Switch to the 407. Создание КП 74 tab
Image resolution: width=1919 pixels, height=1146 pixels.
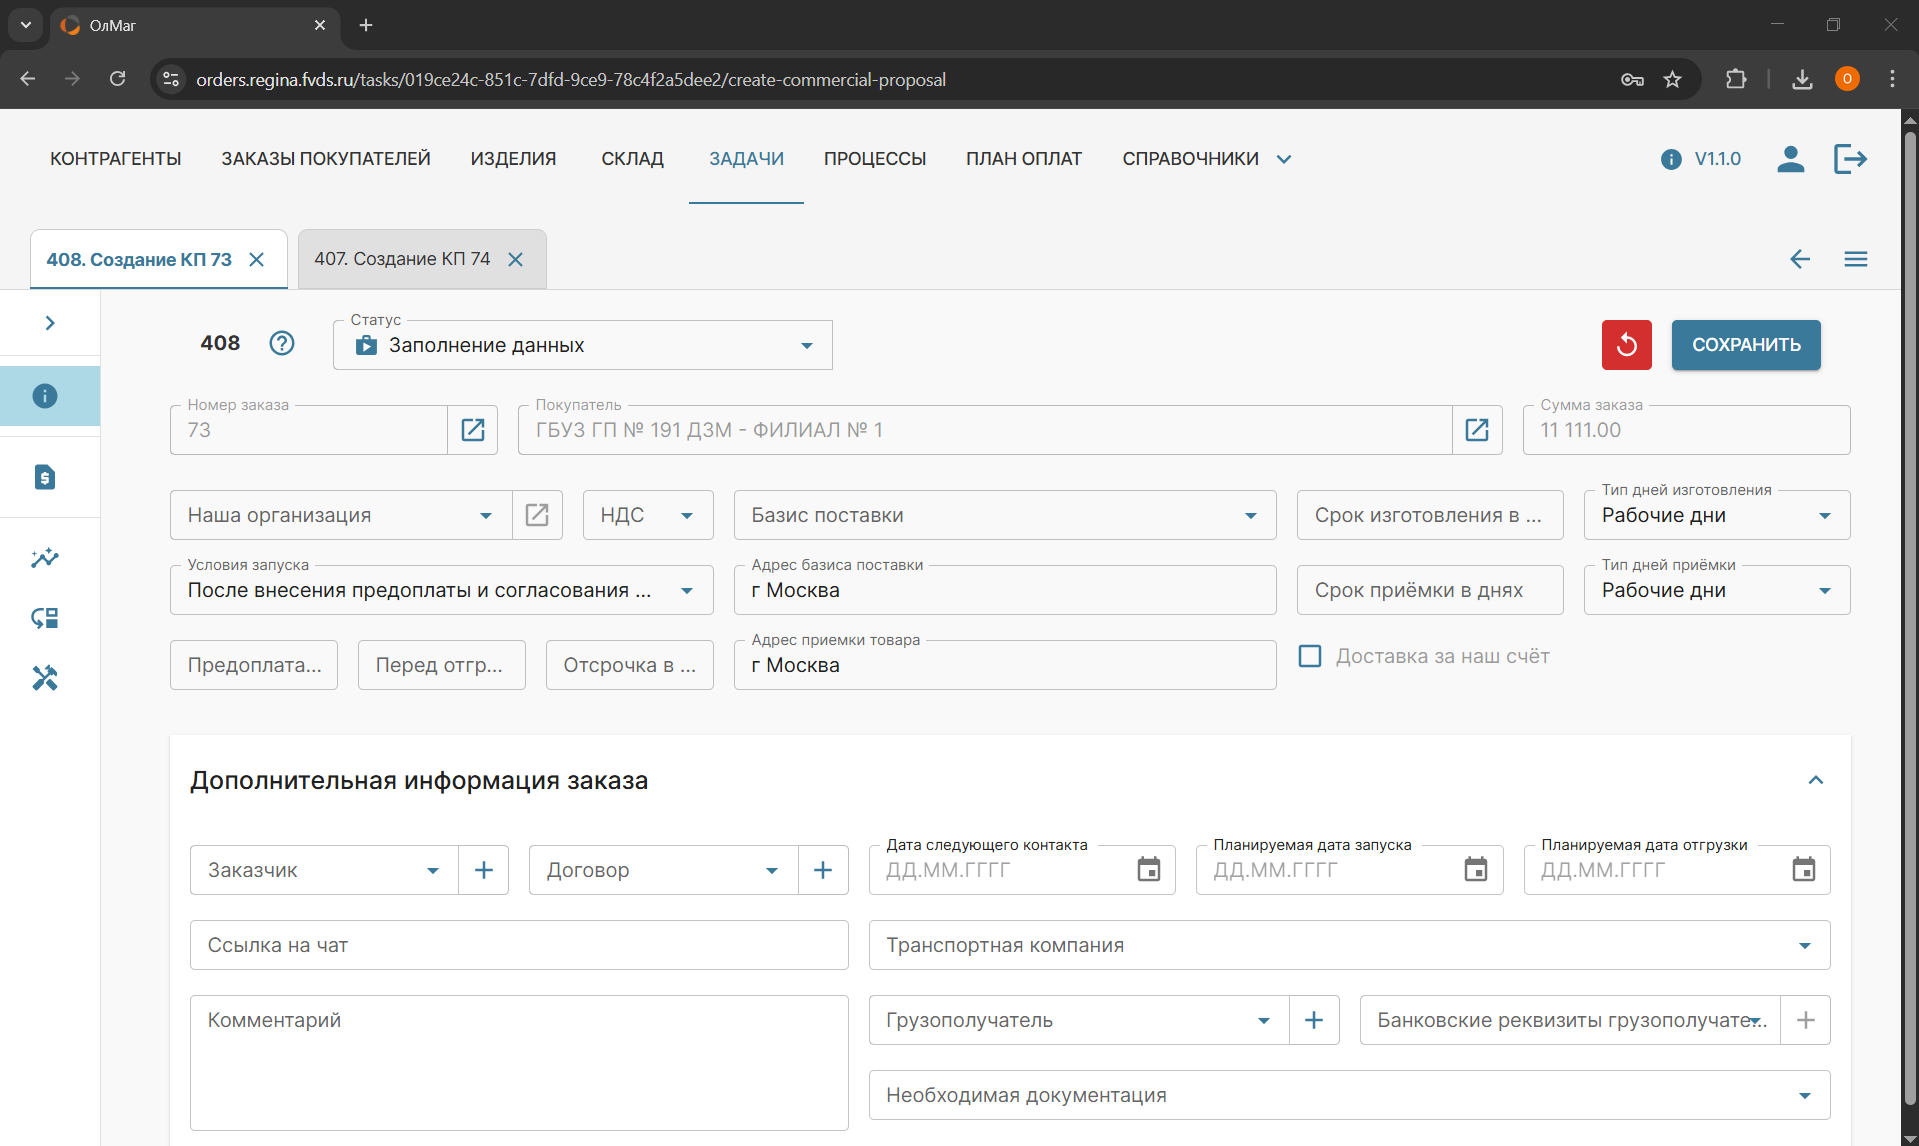click(x=402, y=259)
